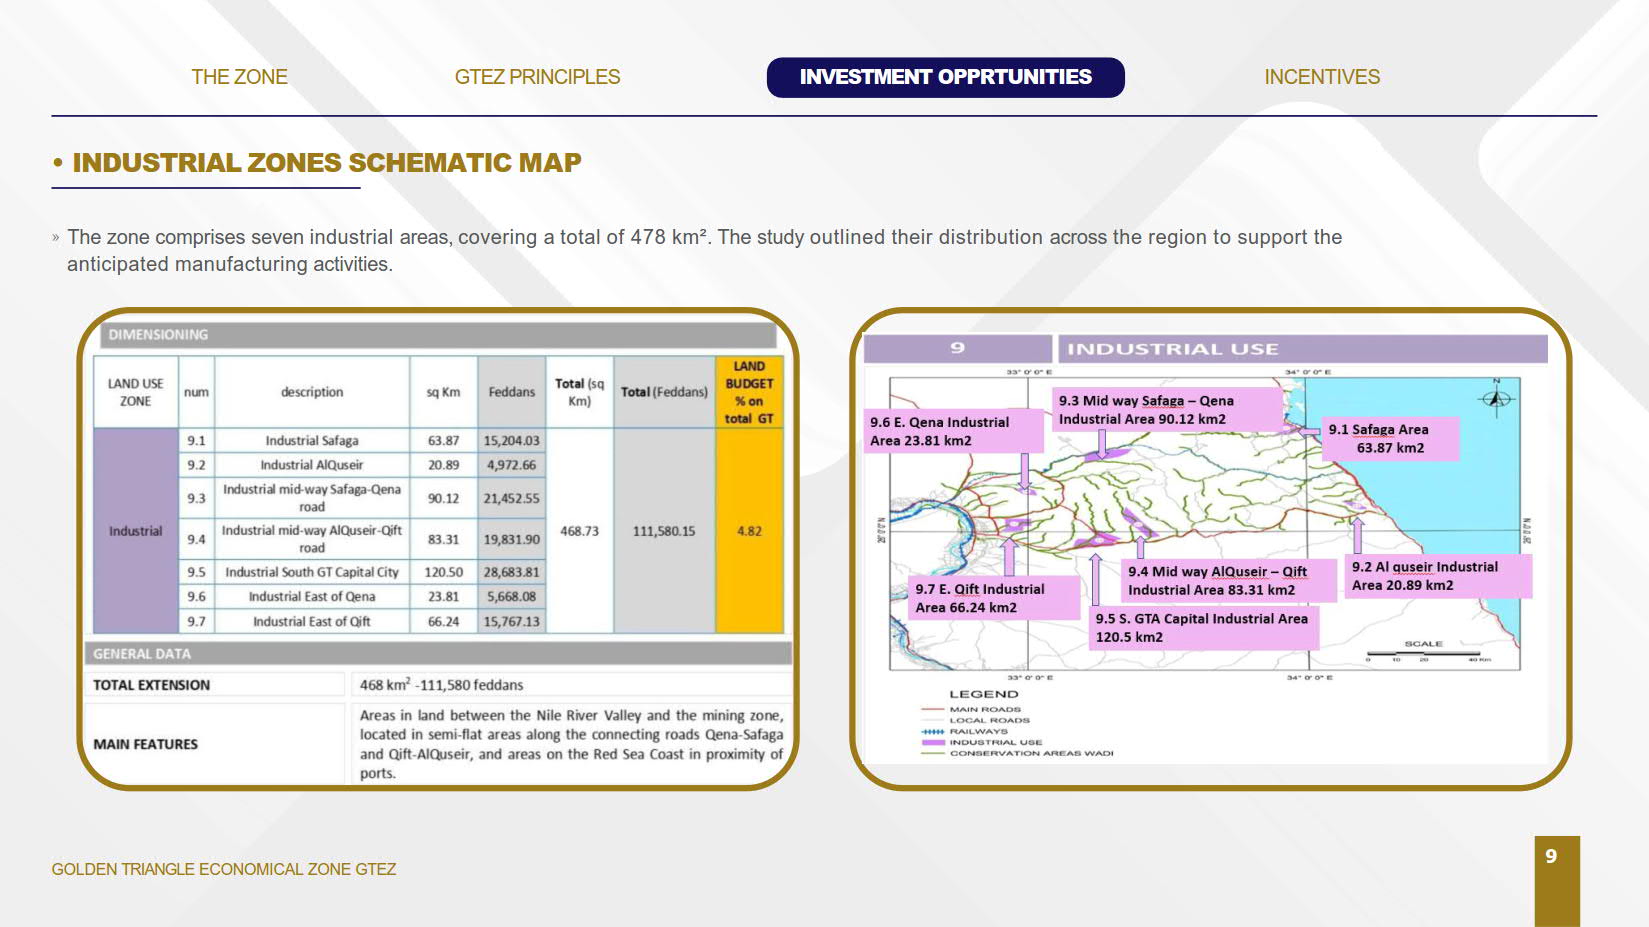Select the Industrial Safaga description cell
This screenshot has width=1649, height=927.
point(312,440)
